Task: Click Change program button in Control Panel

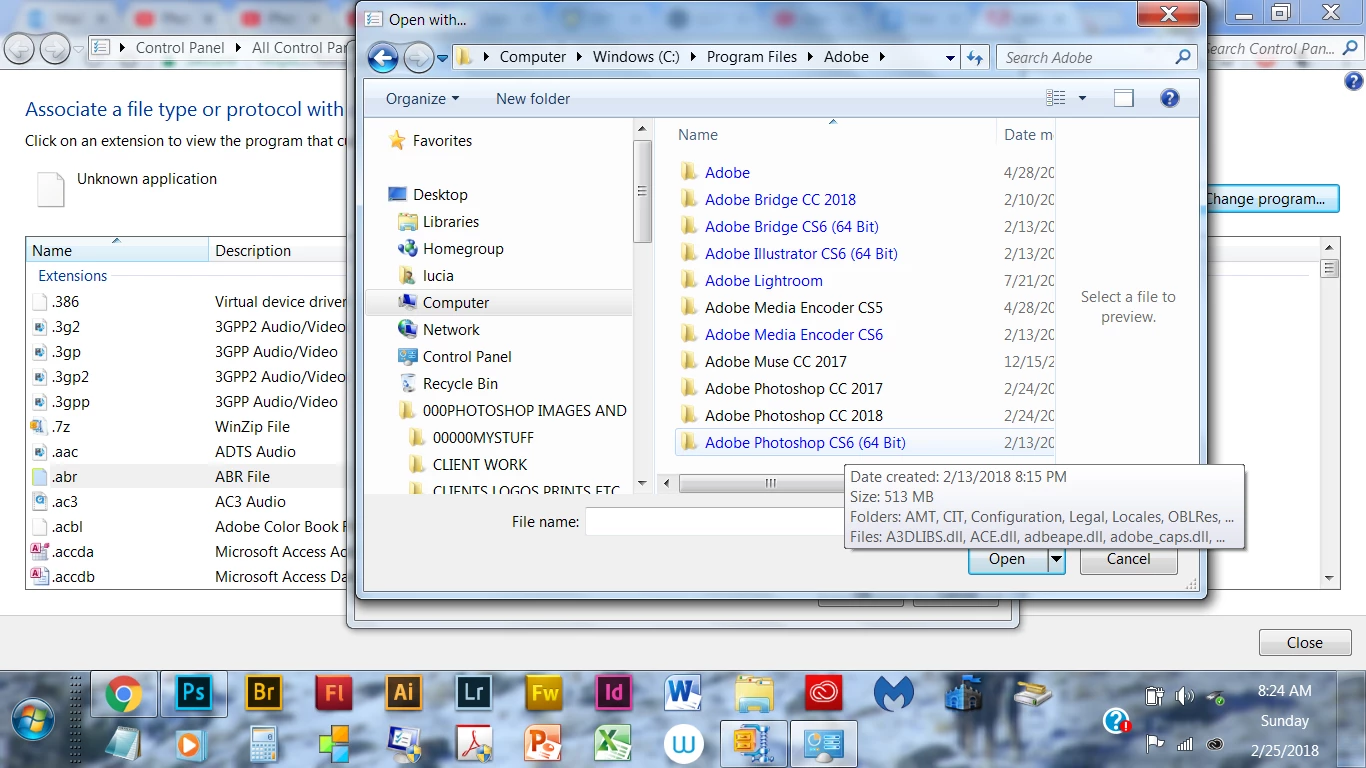Action: [x=1270, y=199]
